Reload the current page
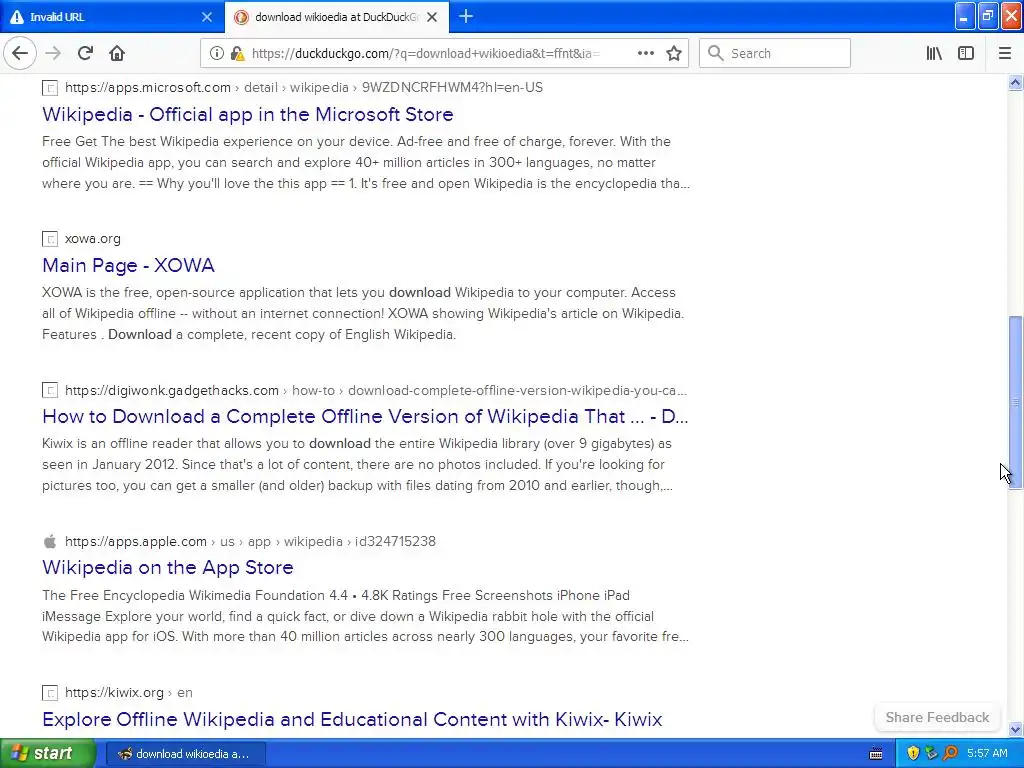The image size is (1024, 768). click(x=86, y=53)
